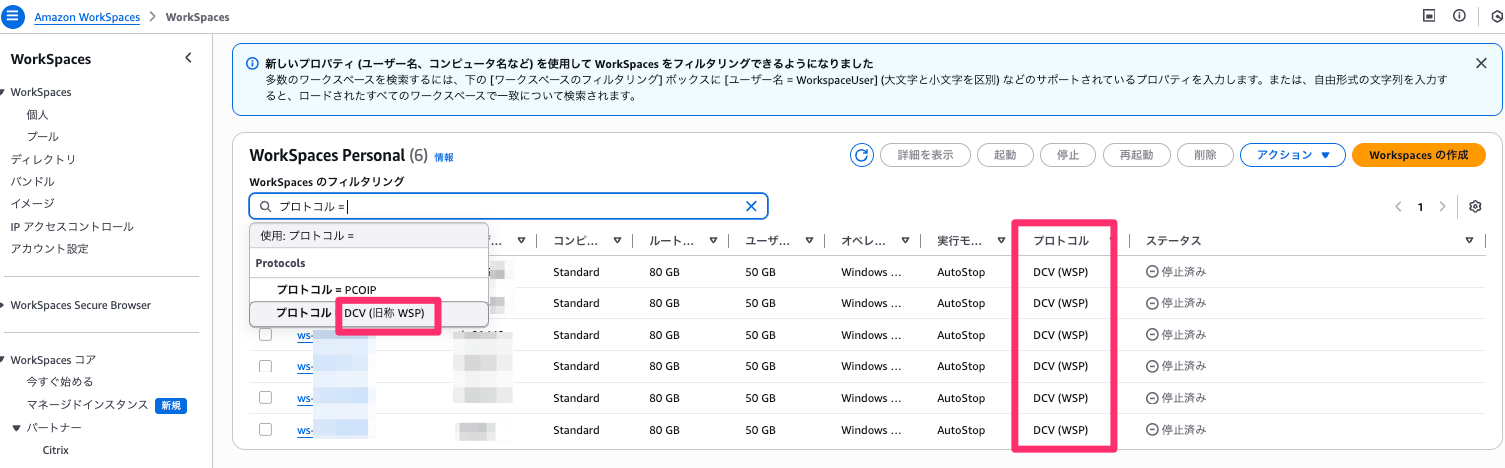Click the info icon in the blue banner
Image resolution: width=1505 pixels, height=468 pixels.
250,63
